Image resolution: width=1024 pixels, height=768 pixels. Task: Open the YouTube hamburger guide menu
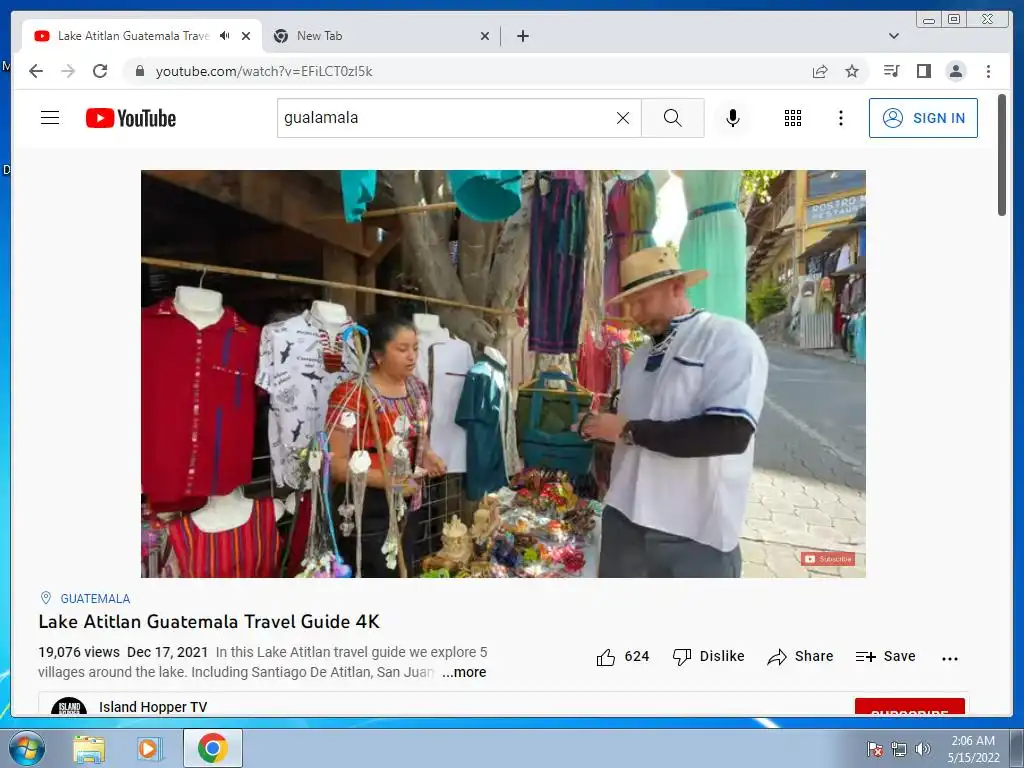(x=50, y=118)
